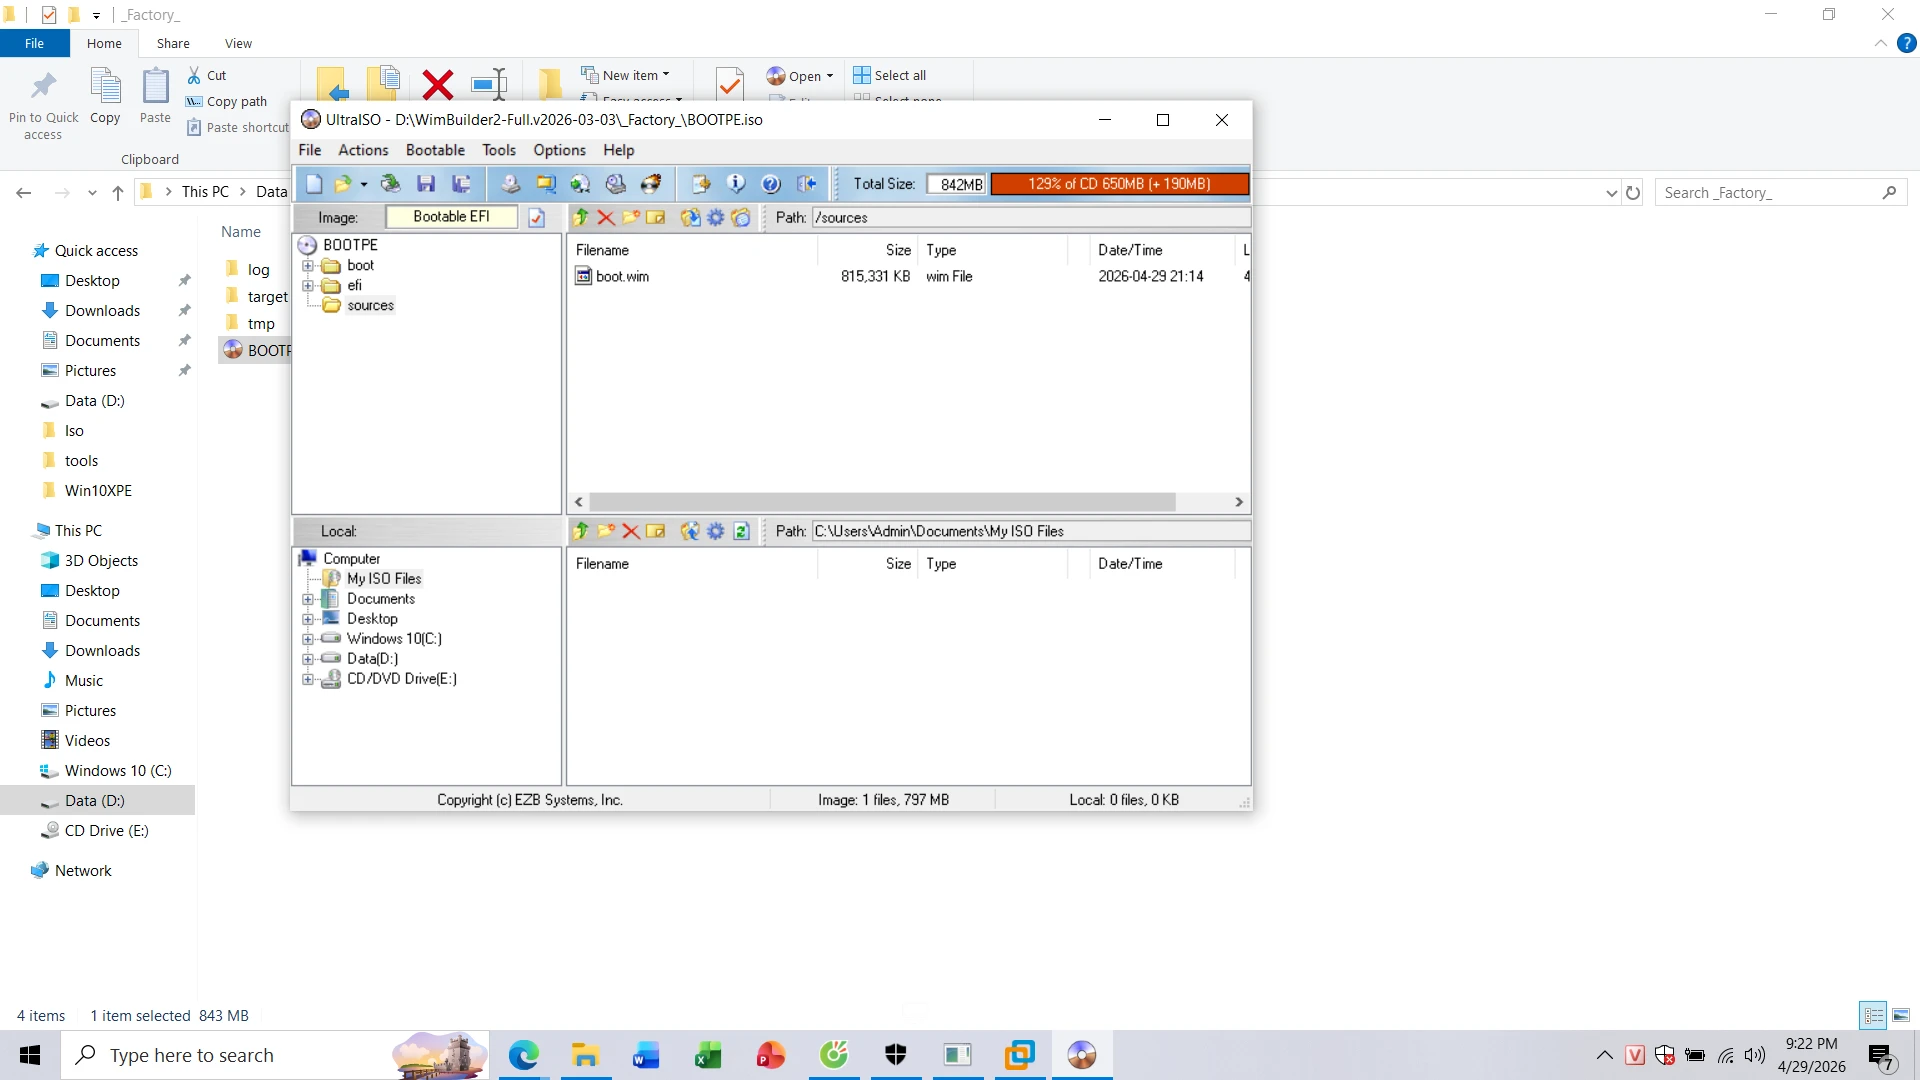The width and height of the screenshot is (1920, 1080).
Task: Create a new folder in the image panel
Action: [x=631, y=217]
